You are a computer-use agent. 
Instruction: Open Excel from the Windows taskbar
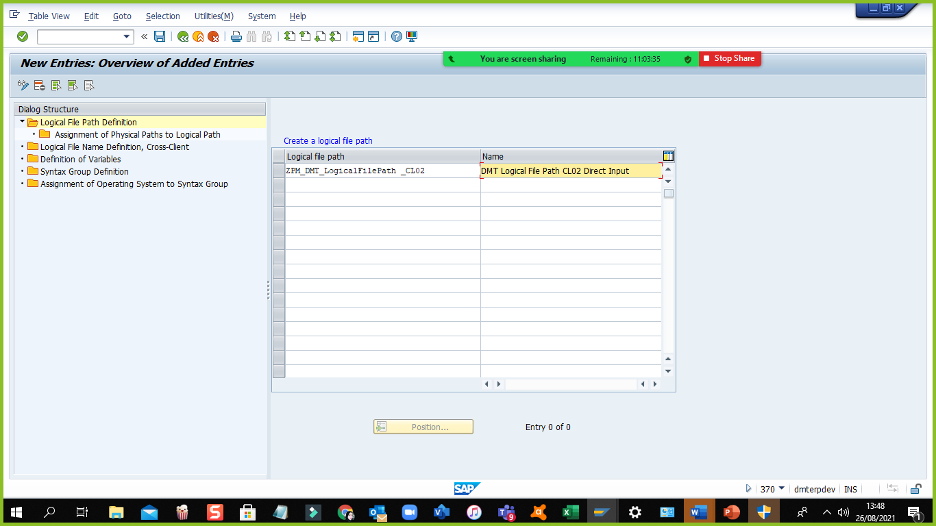coord(568,512)
